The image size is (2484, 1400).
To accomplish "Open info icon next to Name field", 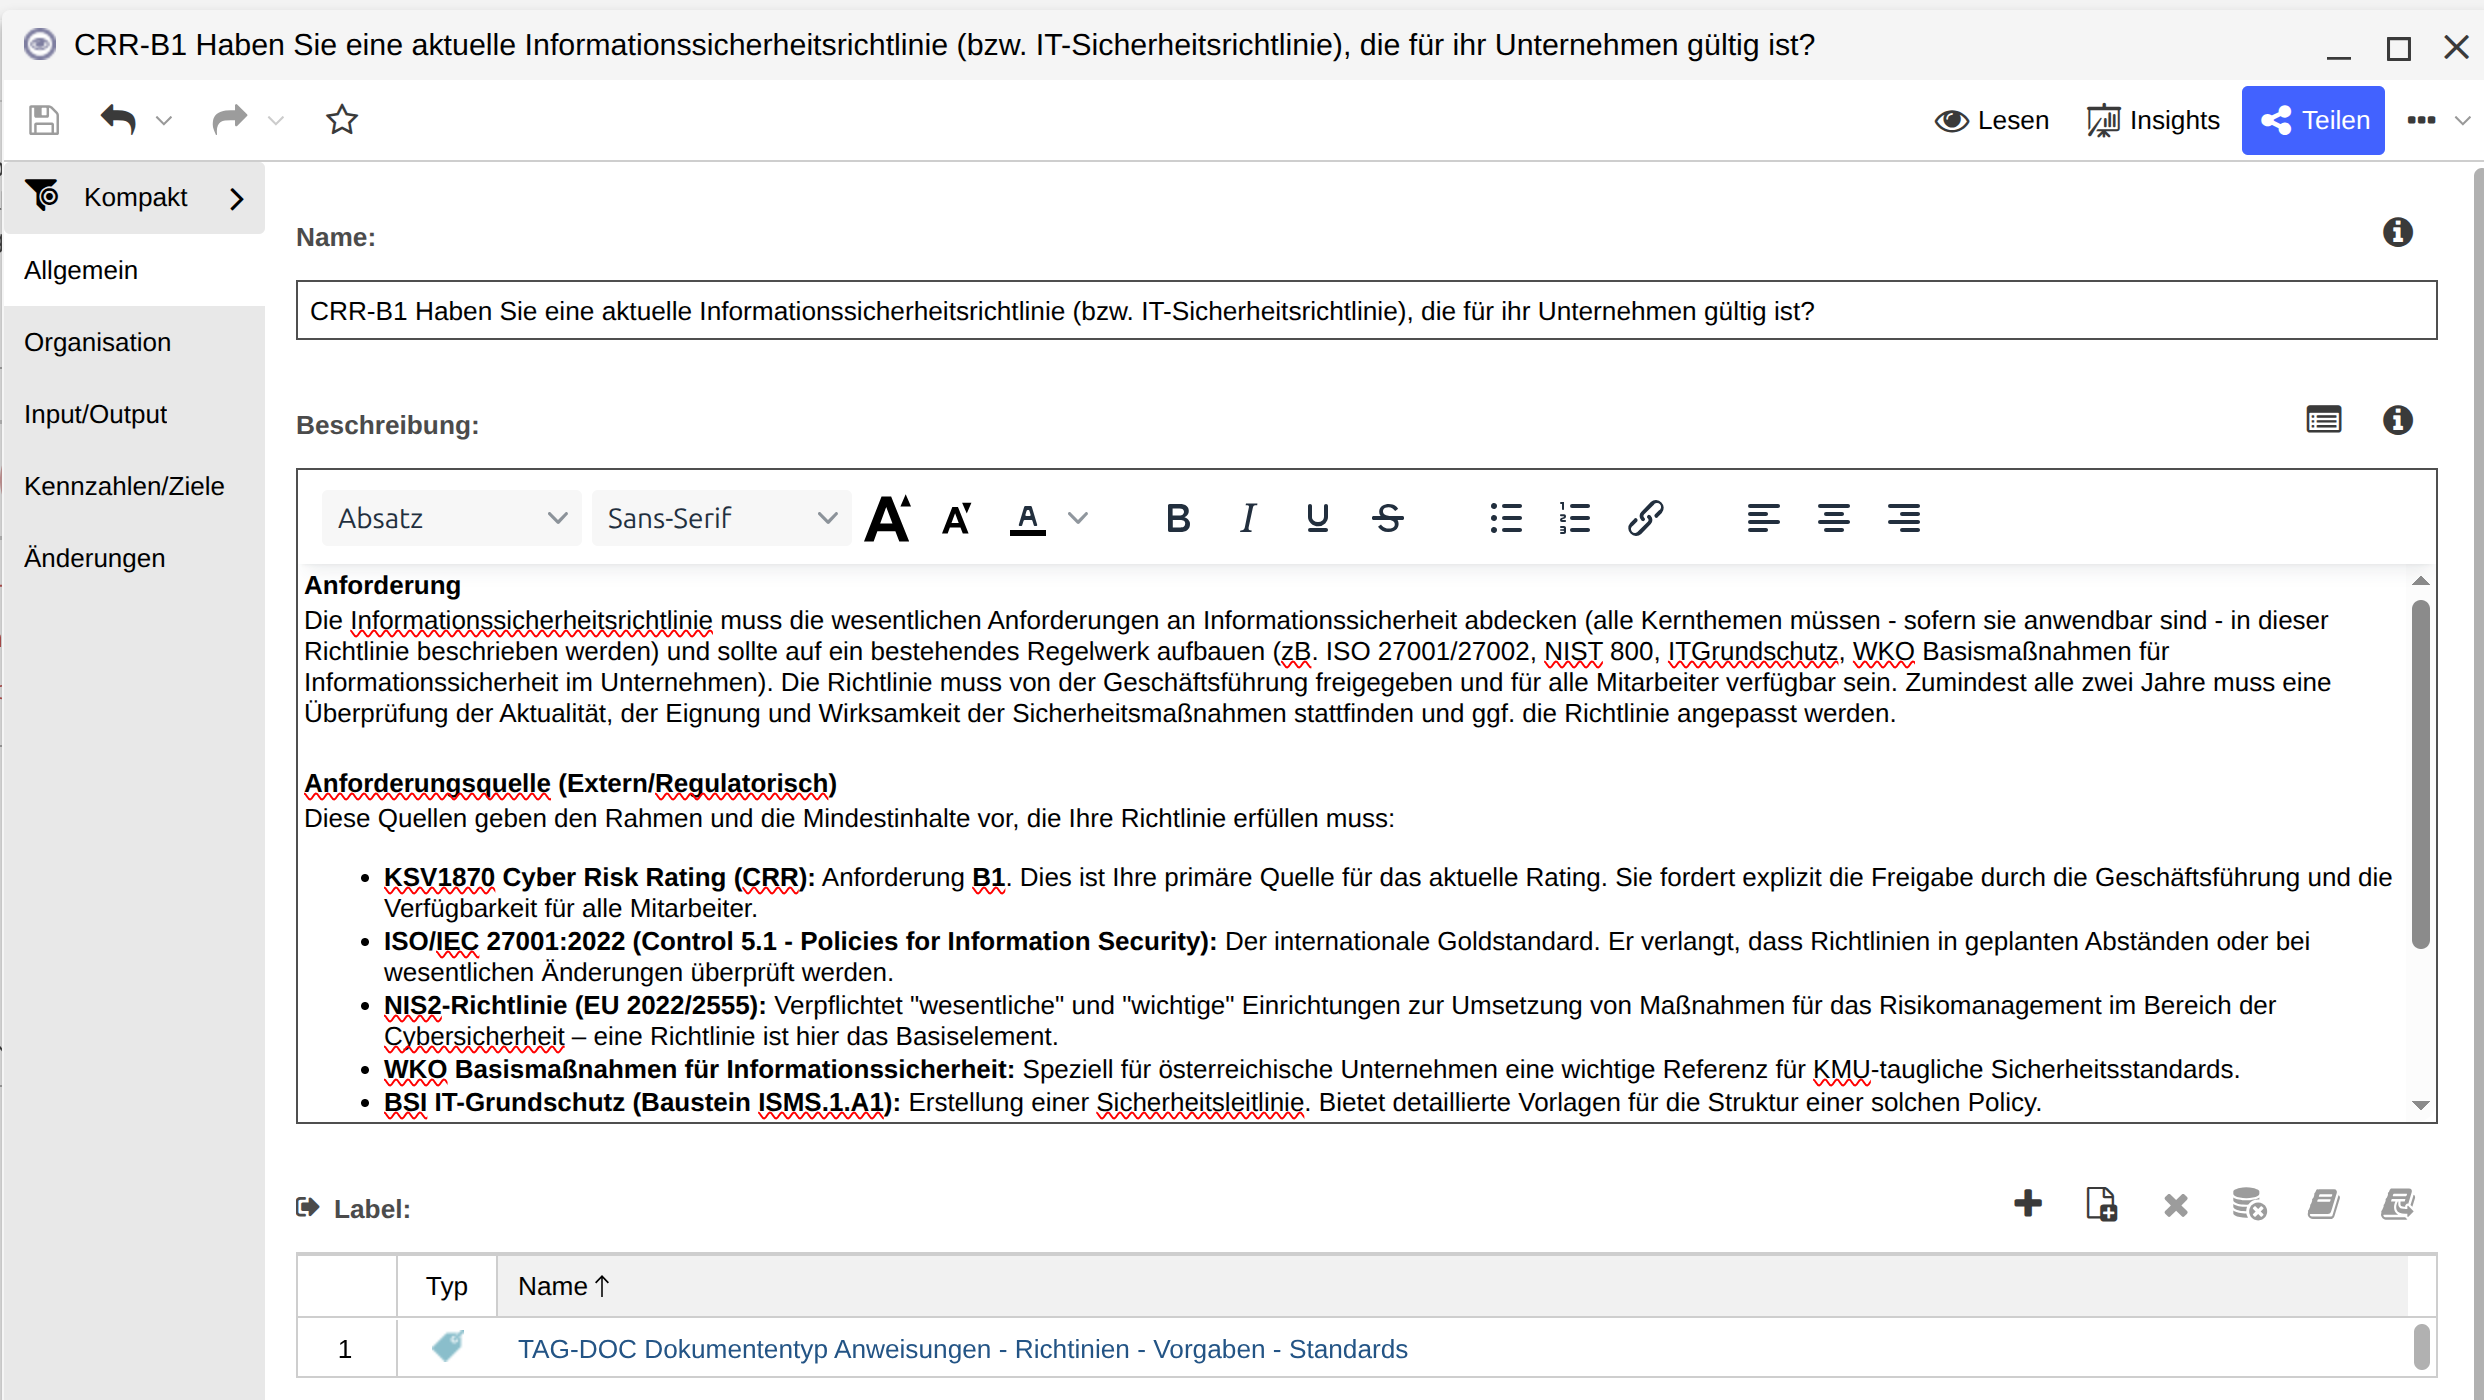I will 2397,233.
